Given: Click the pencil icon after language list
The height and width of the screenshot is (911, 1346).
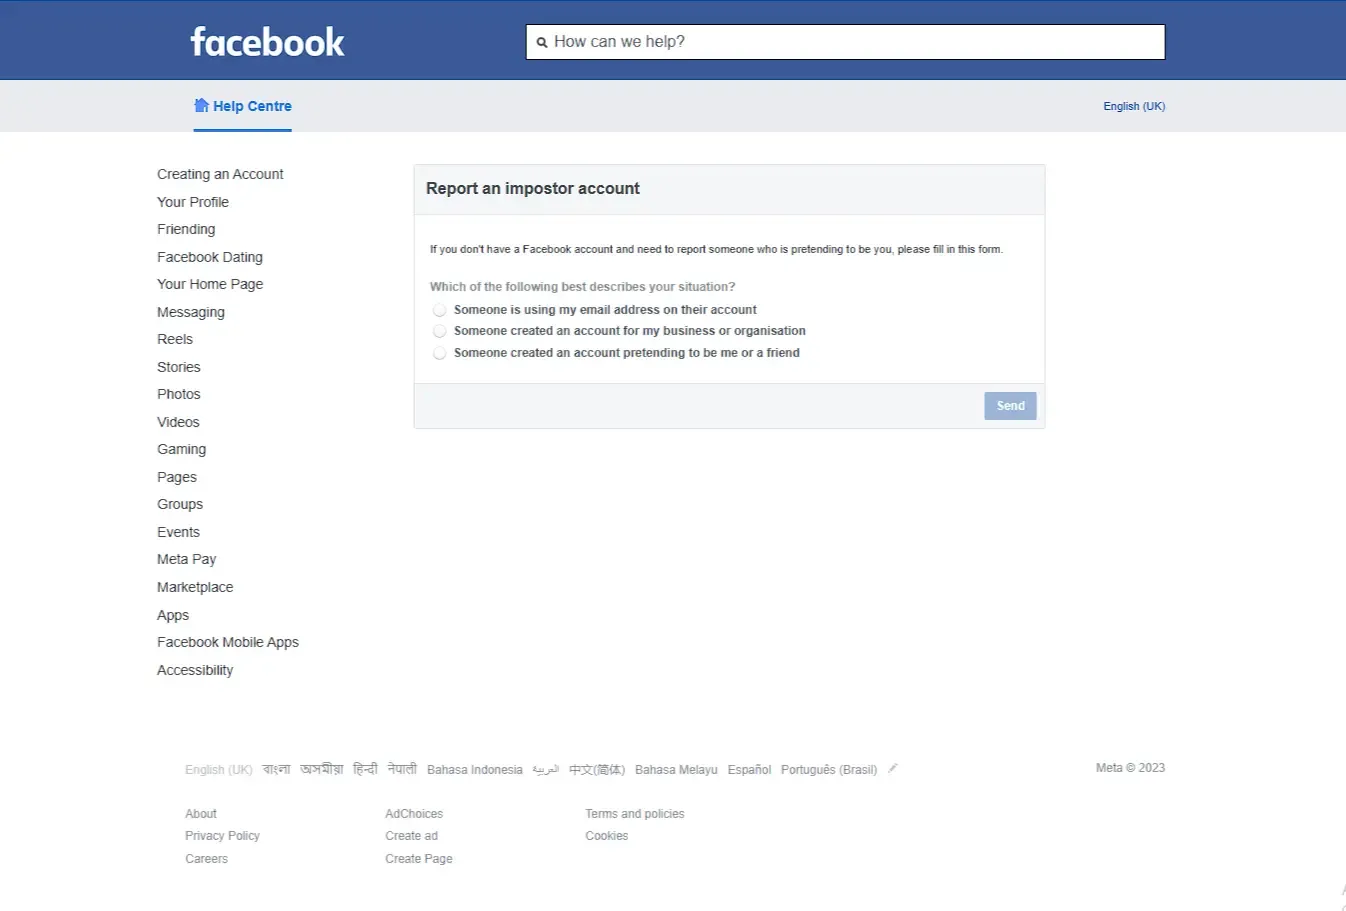Looking at the screenshot, I should coord(893,768).
